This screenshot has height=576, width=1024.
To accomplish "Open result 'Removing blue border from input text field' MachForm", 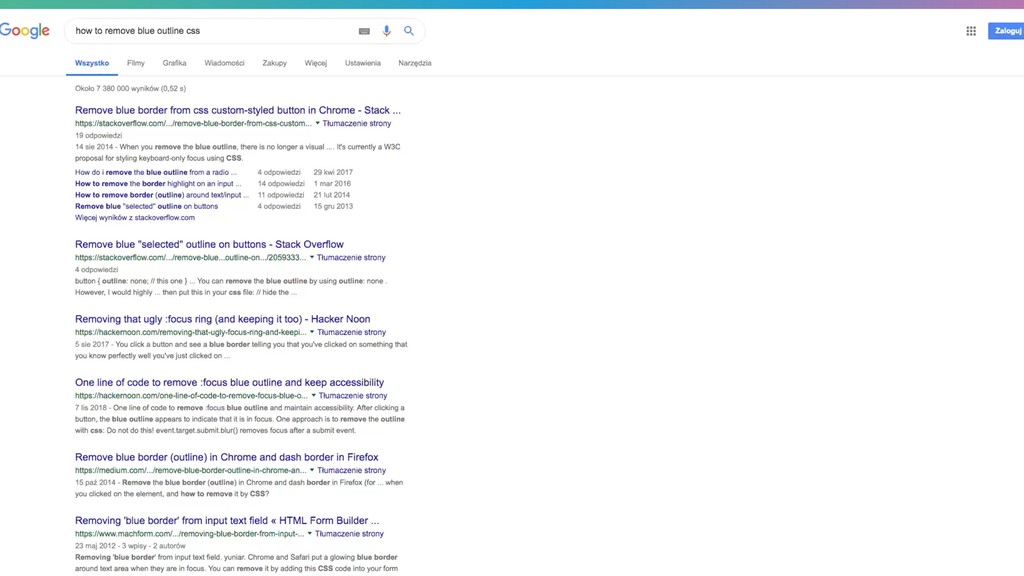I will pos(227,520).
